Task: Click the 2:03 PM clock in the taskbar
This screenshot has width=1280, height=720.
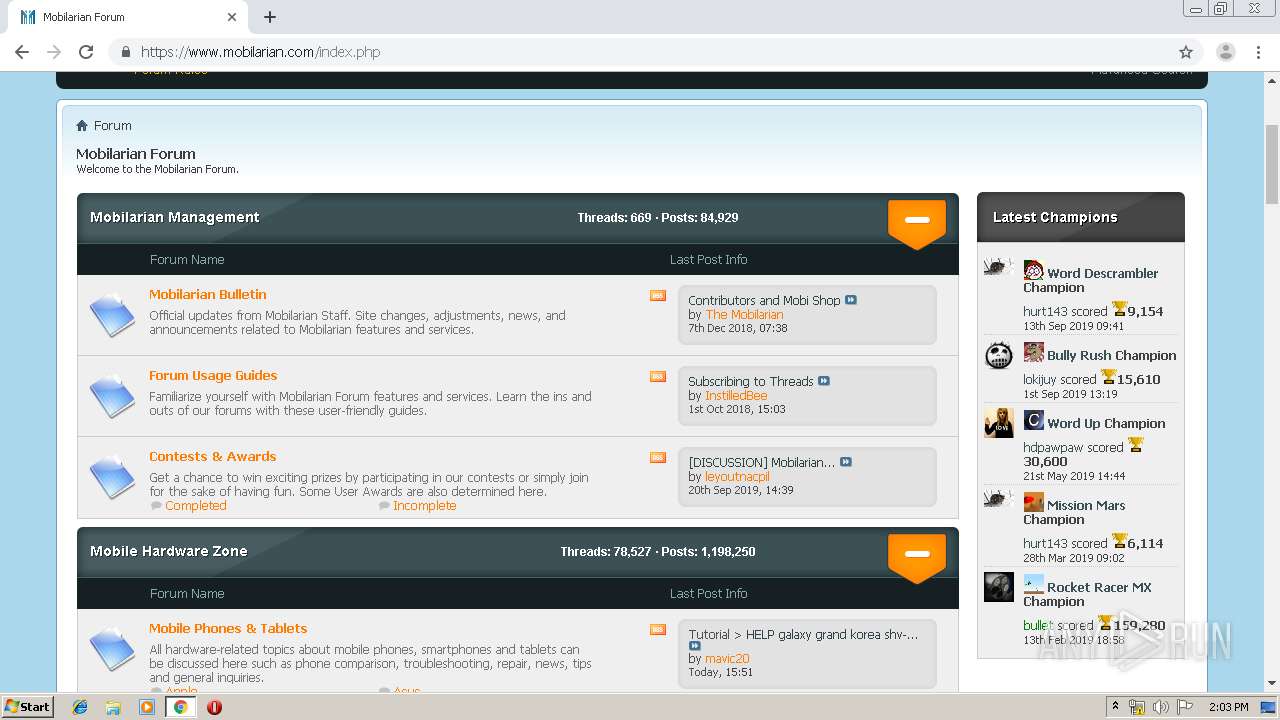Action: point(1228,707)
